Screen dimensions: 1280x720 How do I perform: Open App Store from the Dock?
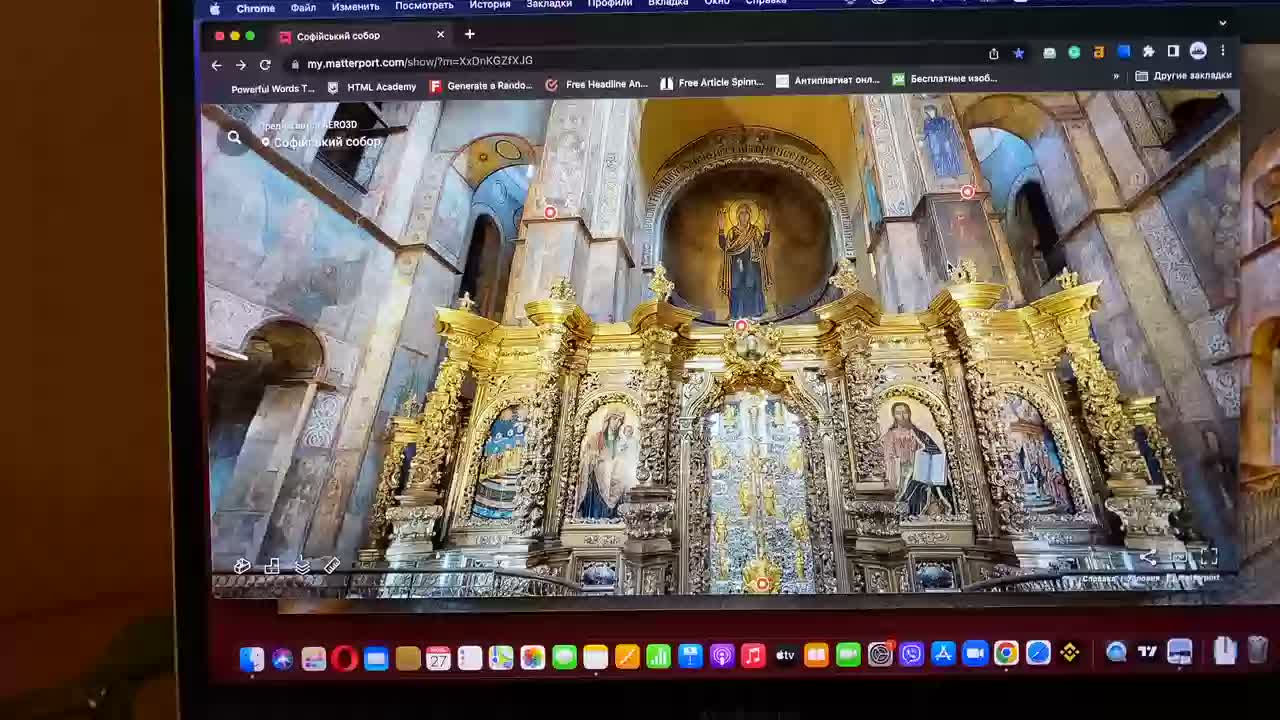(x=943, y=654)
